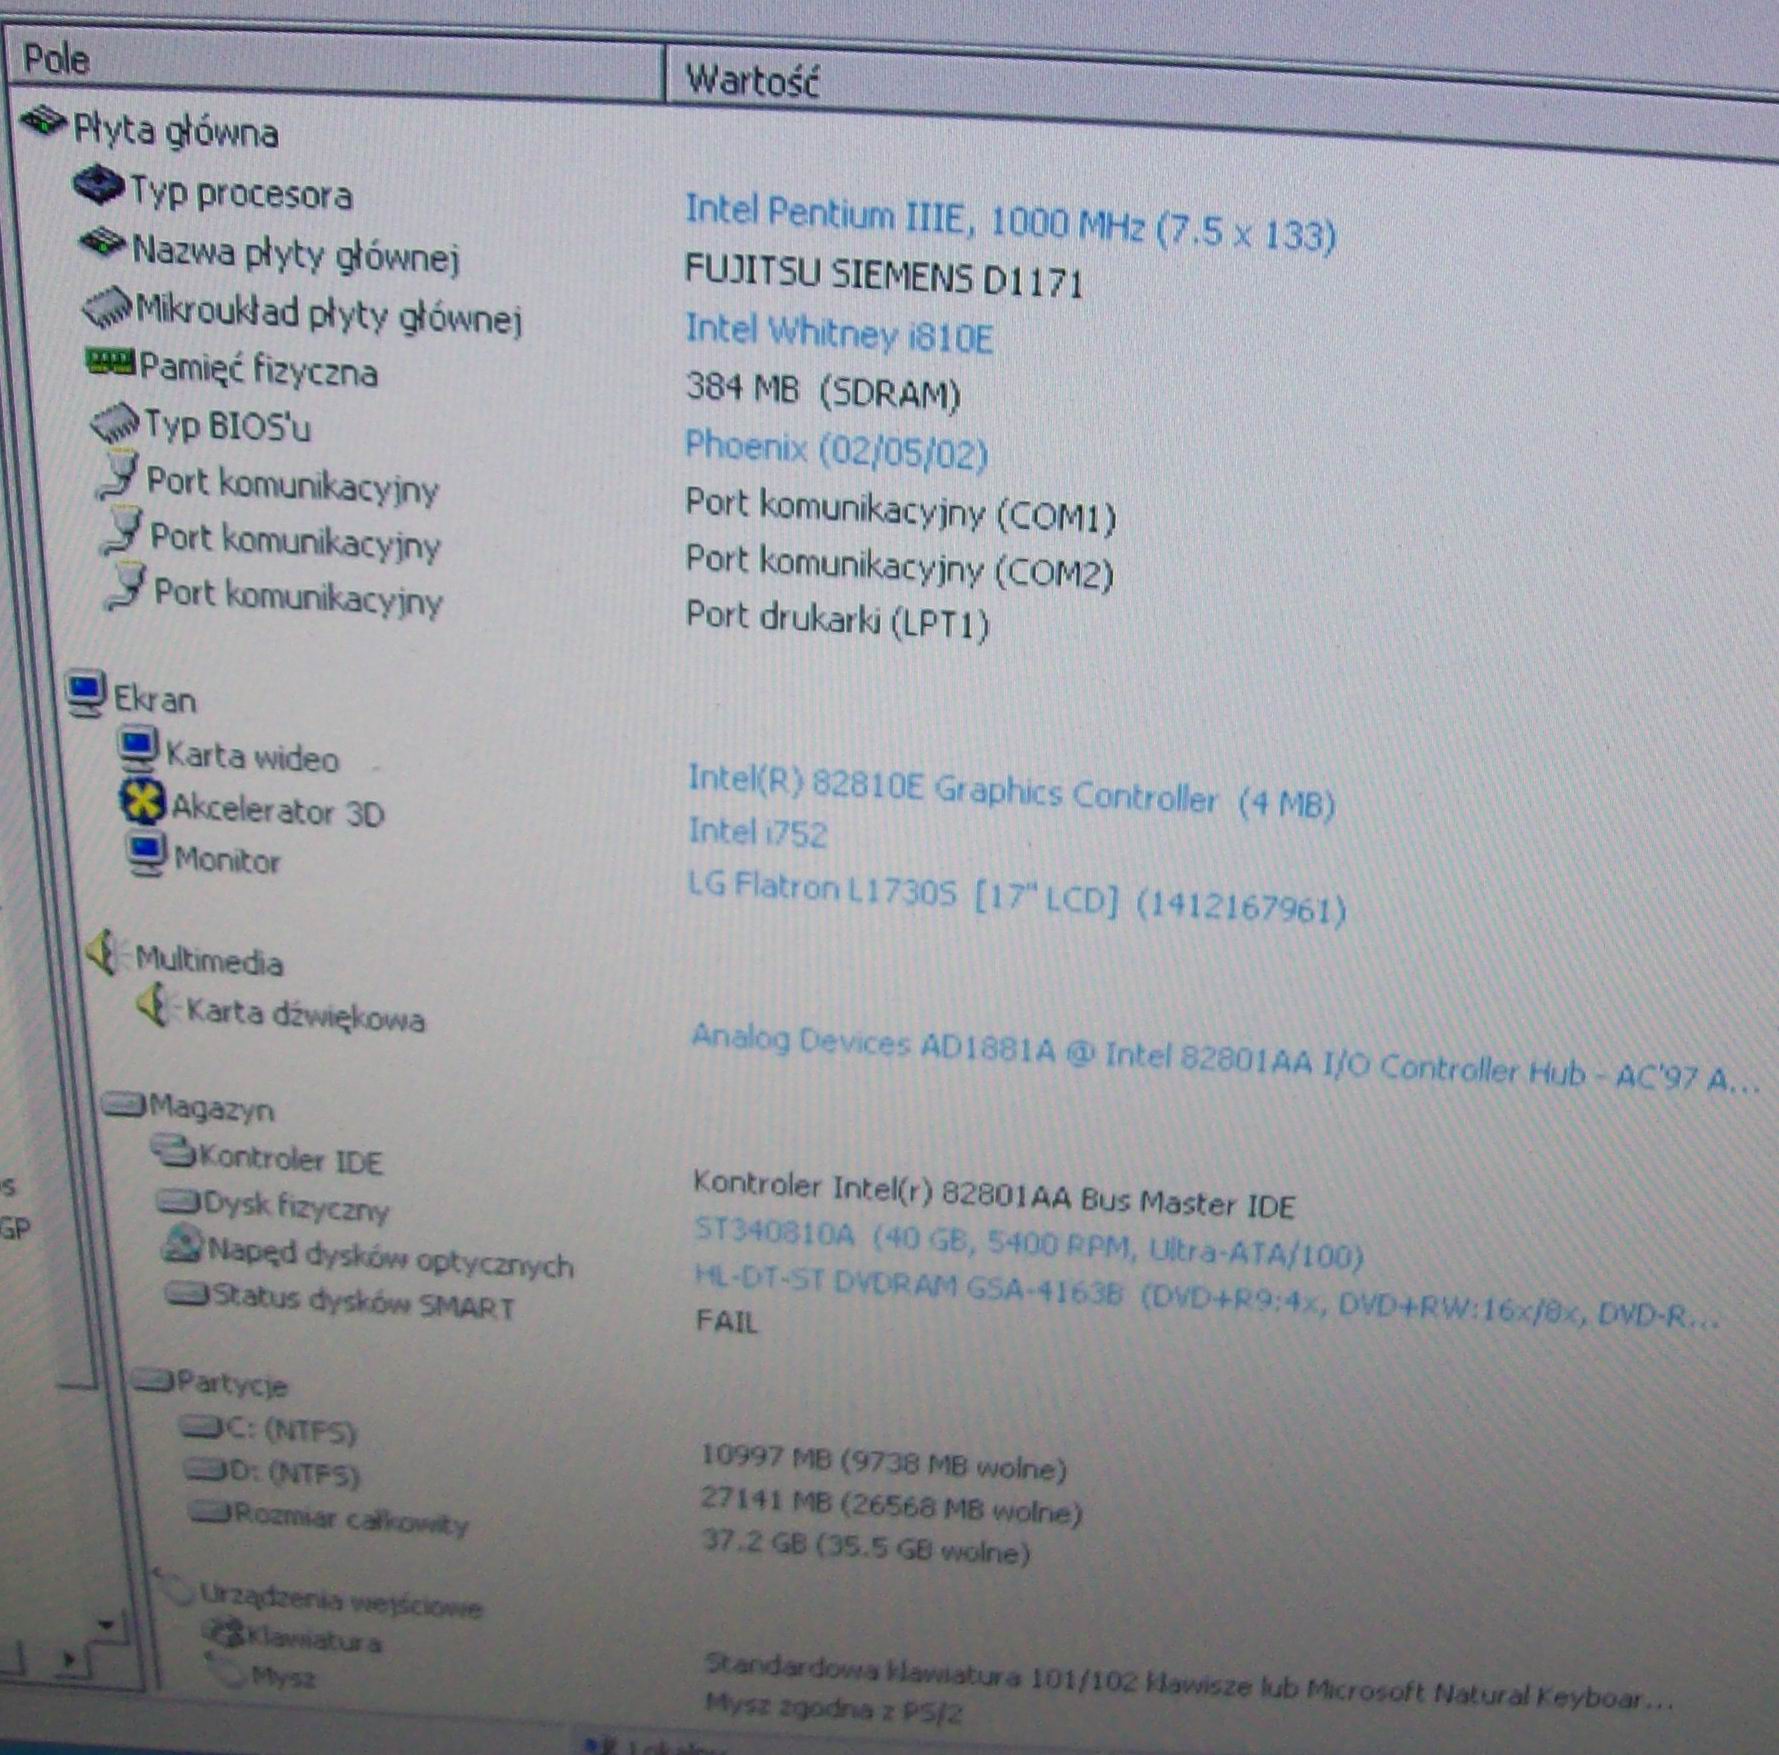The width and height of the screenshot is (1779, 1755).
Task: Select Kontroler Intel(r) 82801AA Bus Master IDE
Action: point(993,1195)
